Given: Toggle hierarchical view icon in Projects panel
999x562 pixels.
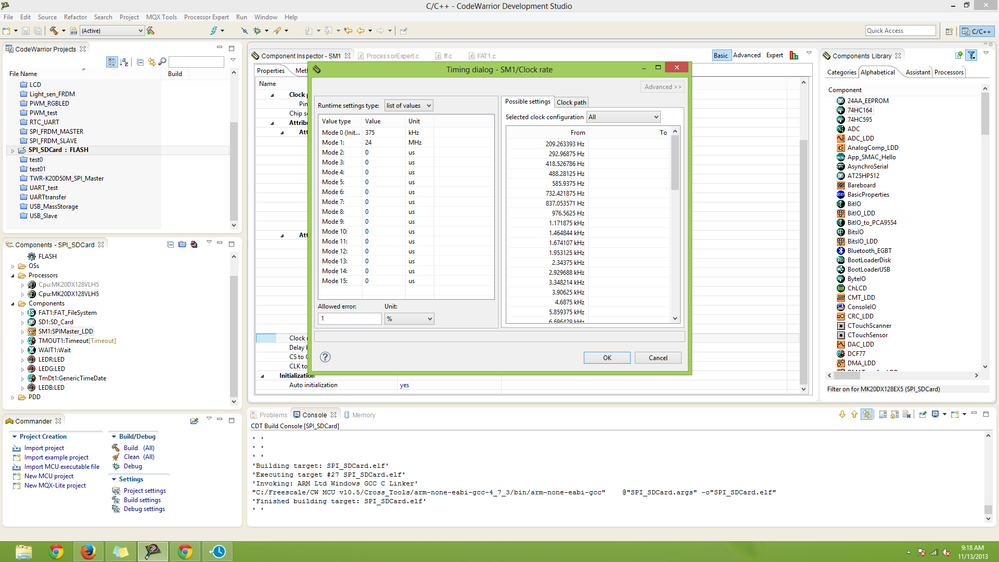Looking at the screenshot, I should (x=111, y=62).
